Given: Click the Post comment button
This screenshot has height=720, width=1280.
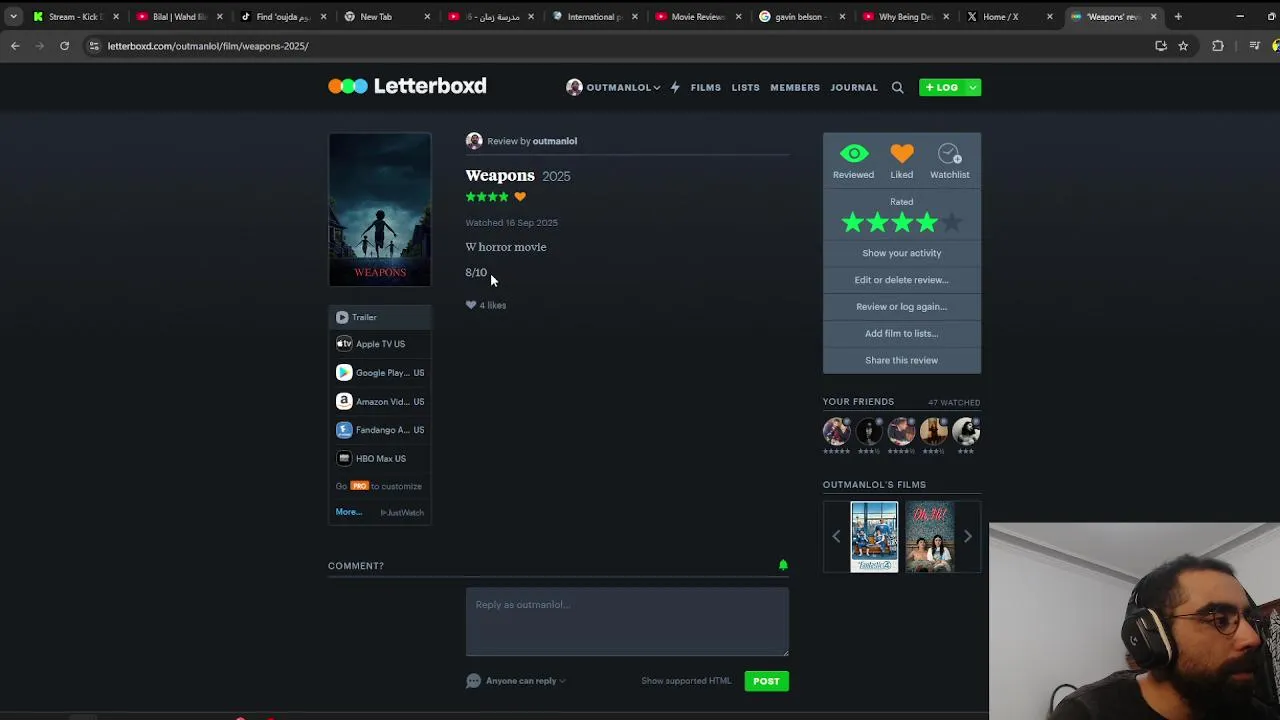Looking at the screenshot, I should pyautogui.click(x=766, y=681).
